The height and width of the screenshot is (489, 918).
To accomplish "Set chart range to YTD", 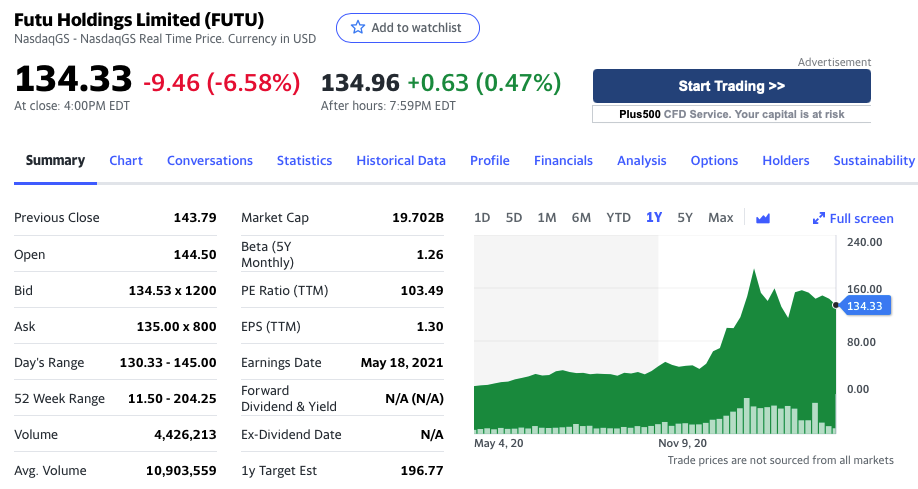I will tap(618, 218).
